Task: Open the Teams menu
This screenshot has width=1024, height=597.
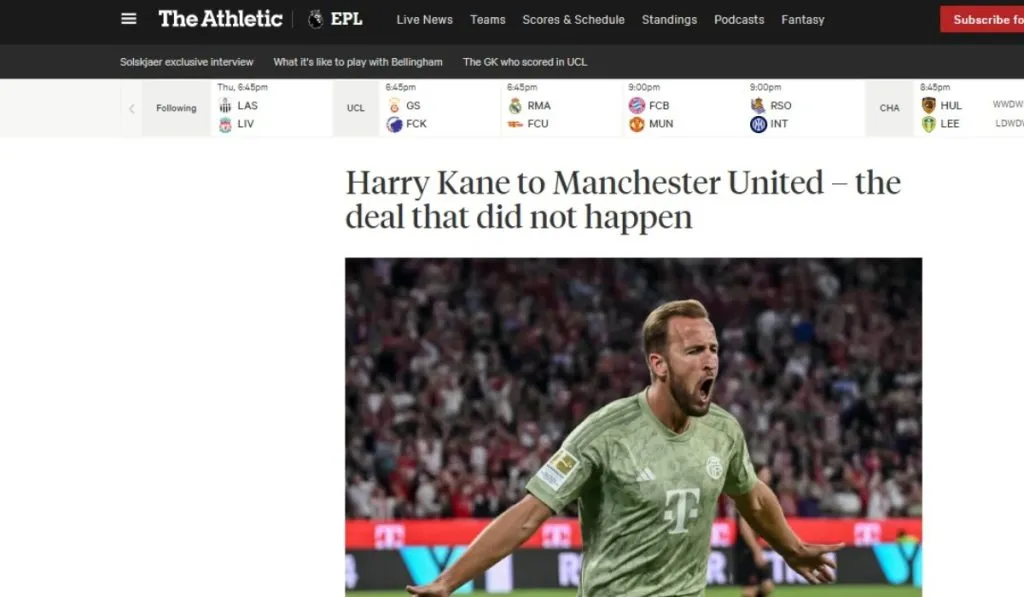Action: click(x=488, y=20)
